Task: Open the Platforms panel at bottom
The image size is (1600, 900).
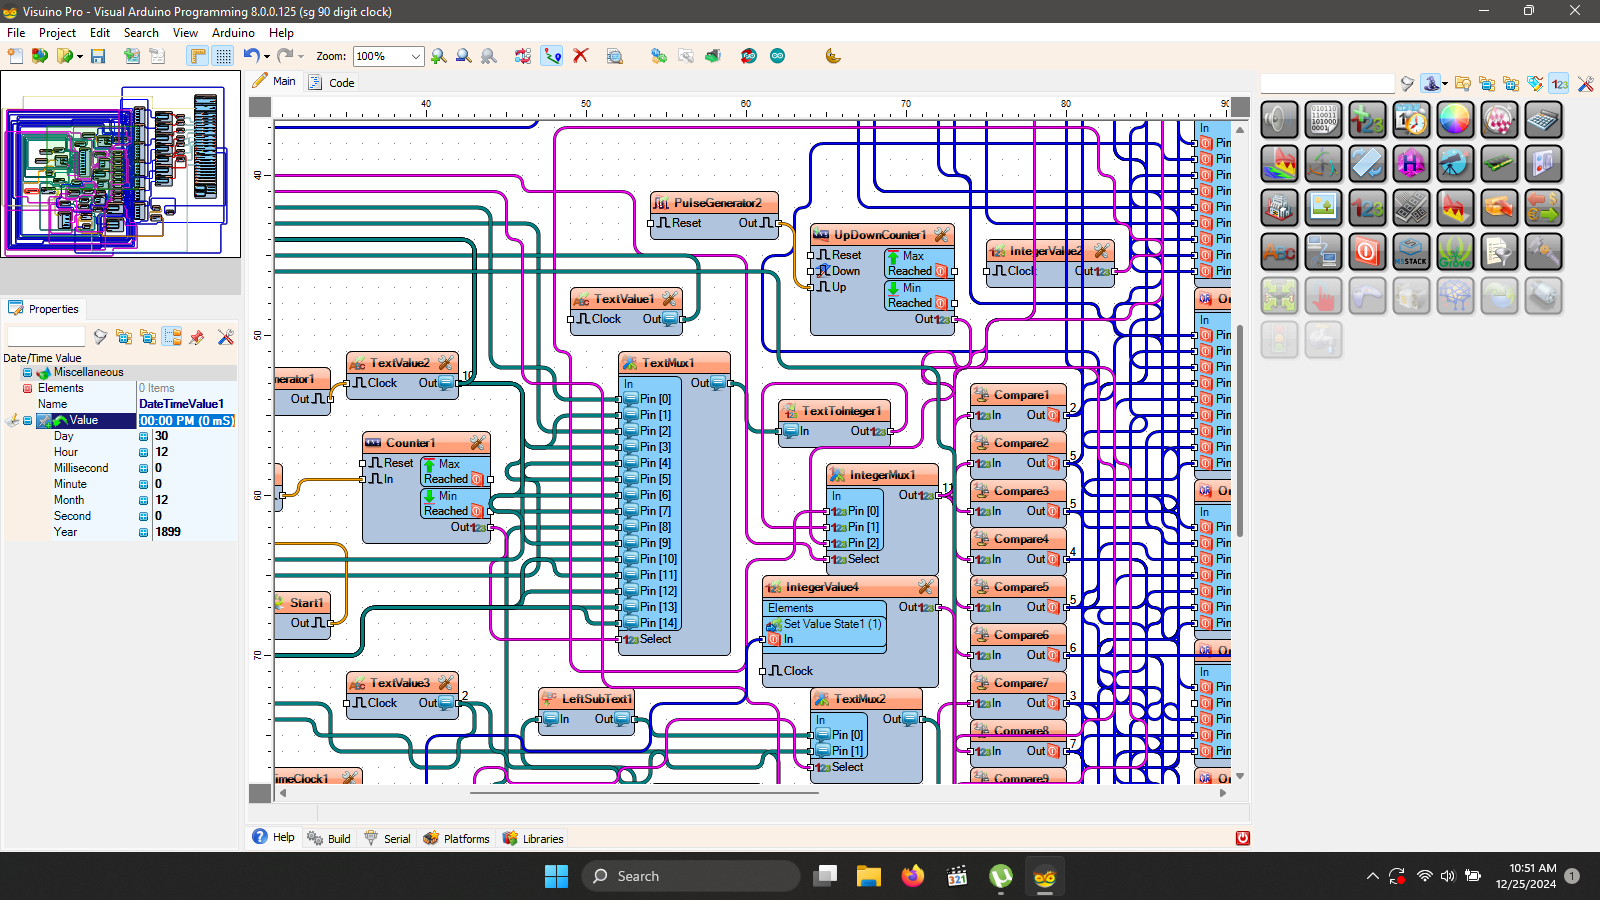Action: pos(456,838)
